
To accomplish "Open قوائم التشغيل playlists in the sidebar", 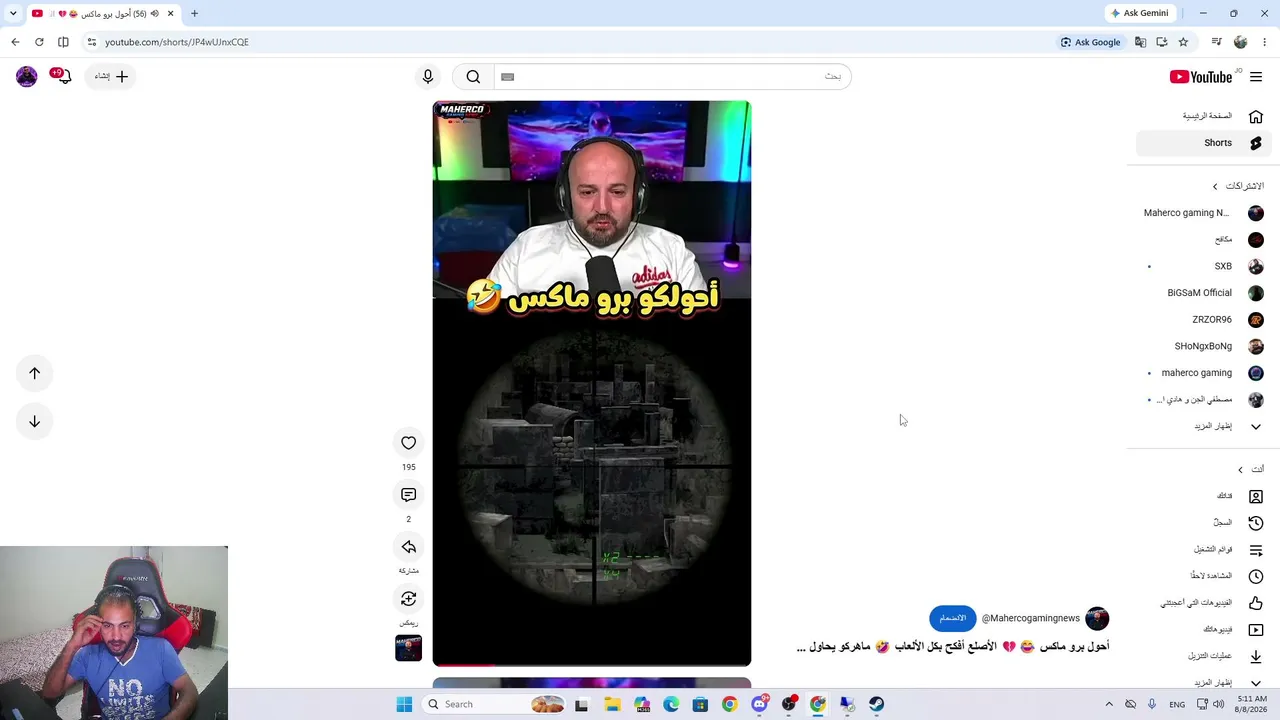I will [x=1204, y=549].
